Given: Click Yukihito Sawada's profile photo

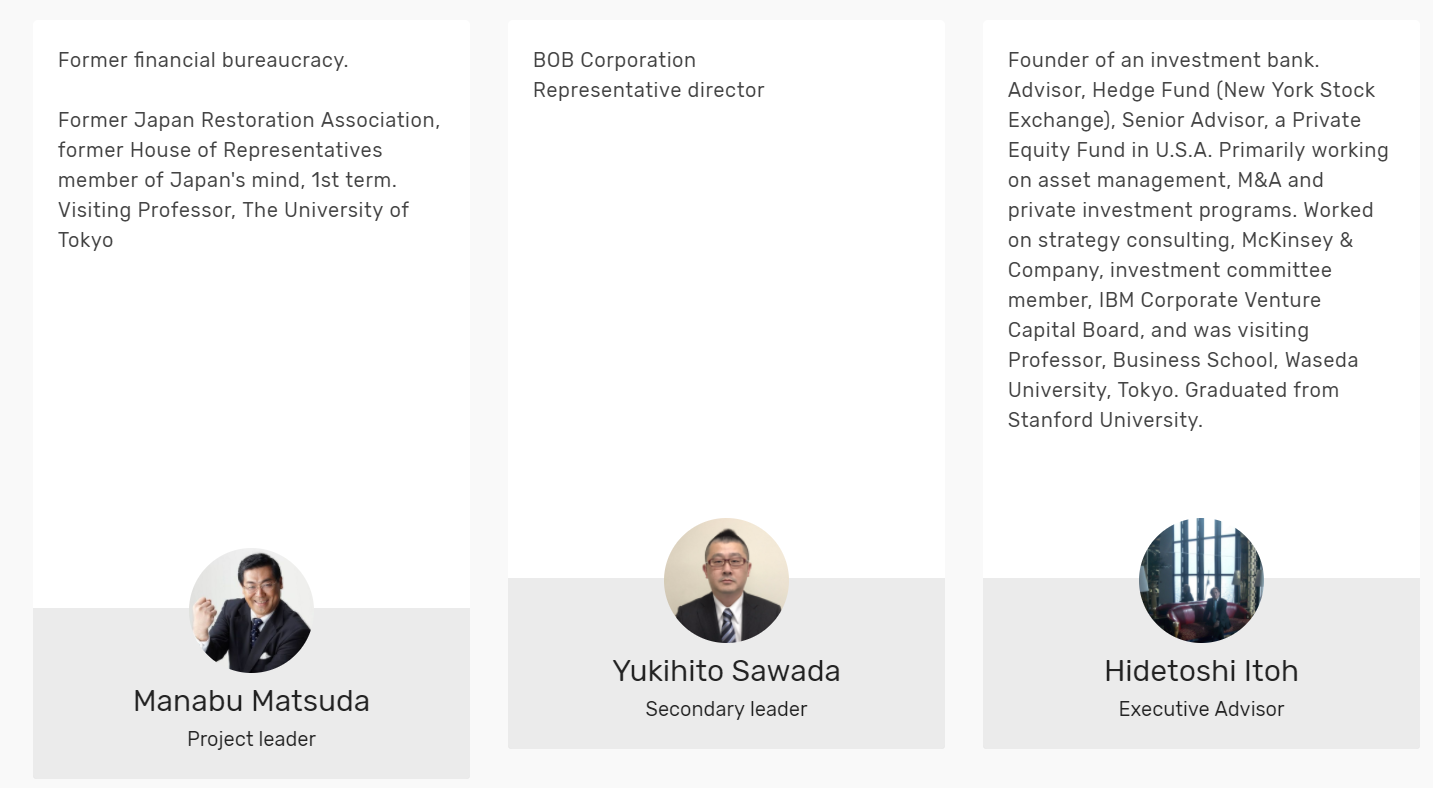Looking at the screenshot, I should coord(726,580).
